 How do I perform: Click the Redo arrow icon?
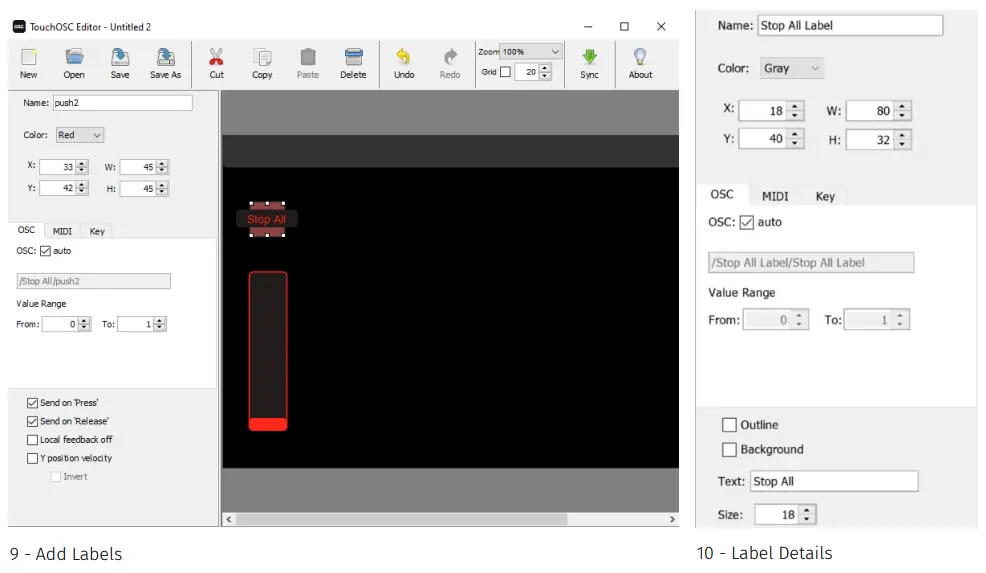(x=450, y=58)
